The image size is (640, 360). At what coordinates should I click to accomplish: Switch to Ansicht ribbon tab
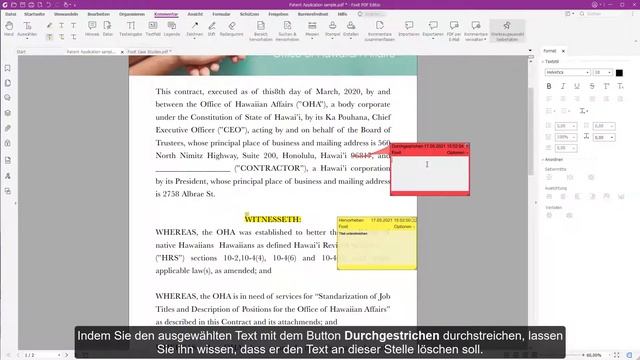click(x=195, y=14)
